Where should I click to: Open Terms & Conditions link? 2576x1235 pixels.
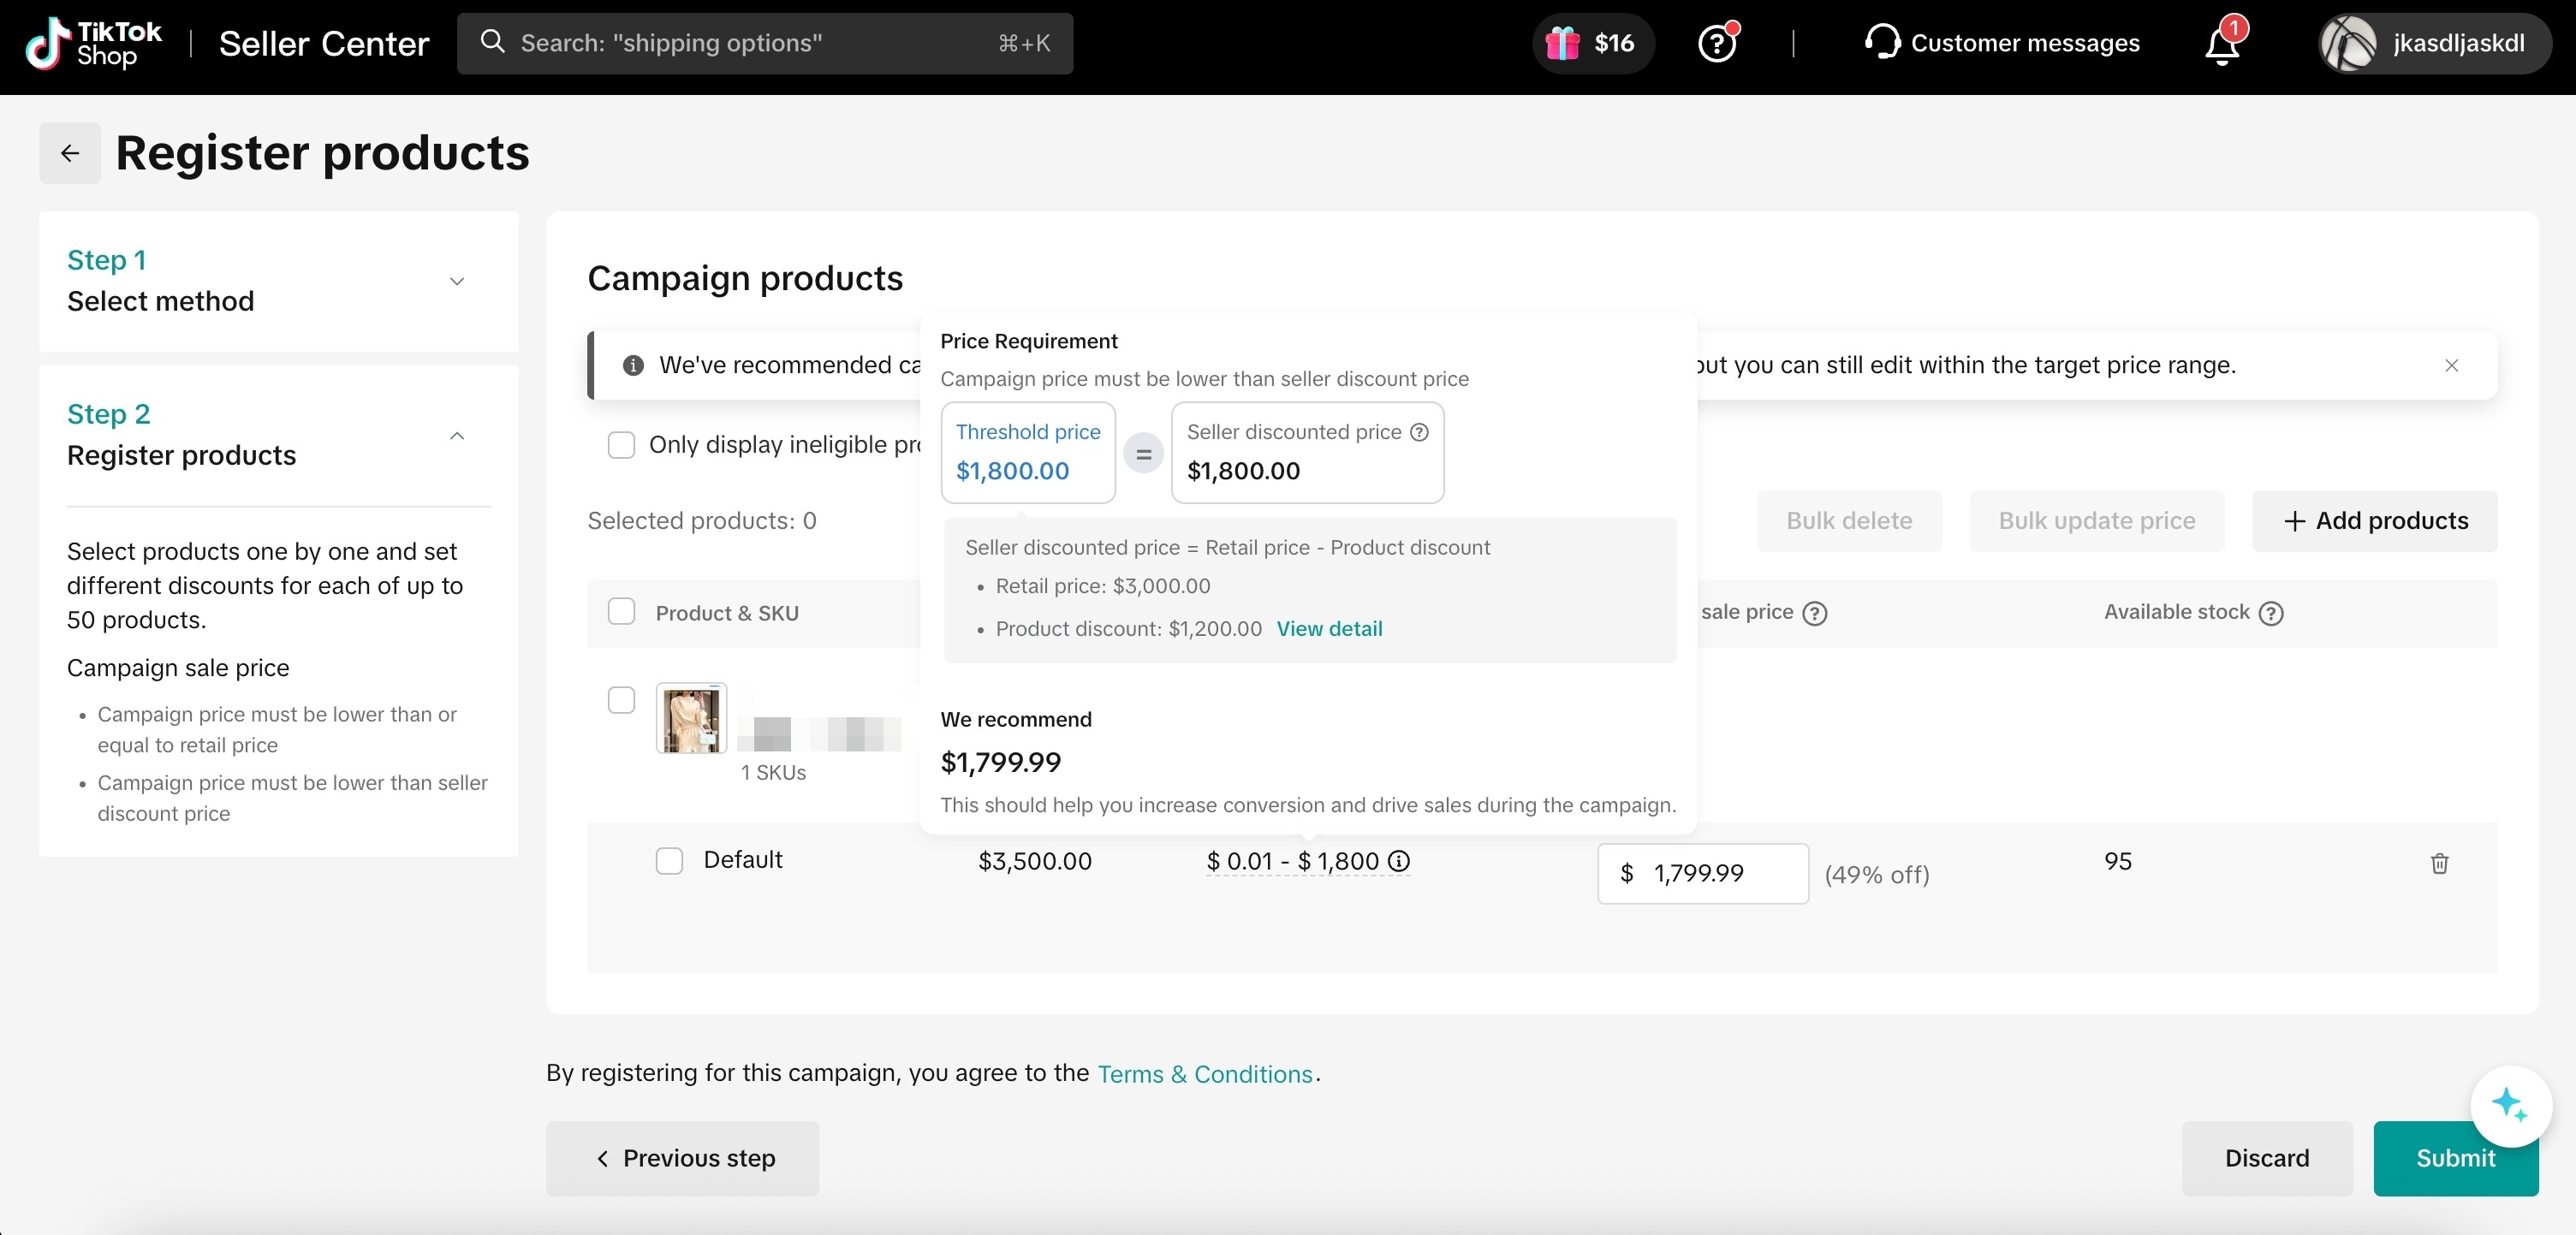pos(1204,1074)
